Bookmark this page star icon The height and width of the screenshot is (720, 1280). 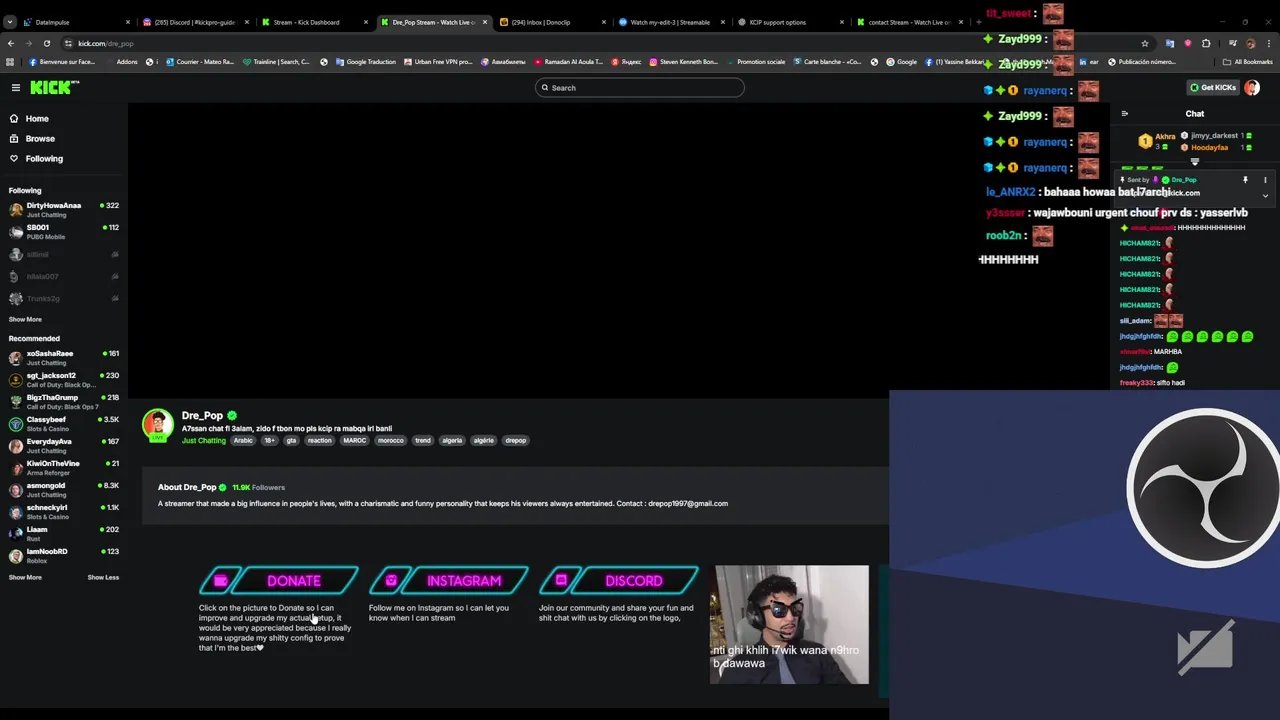pos(1145,43)
